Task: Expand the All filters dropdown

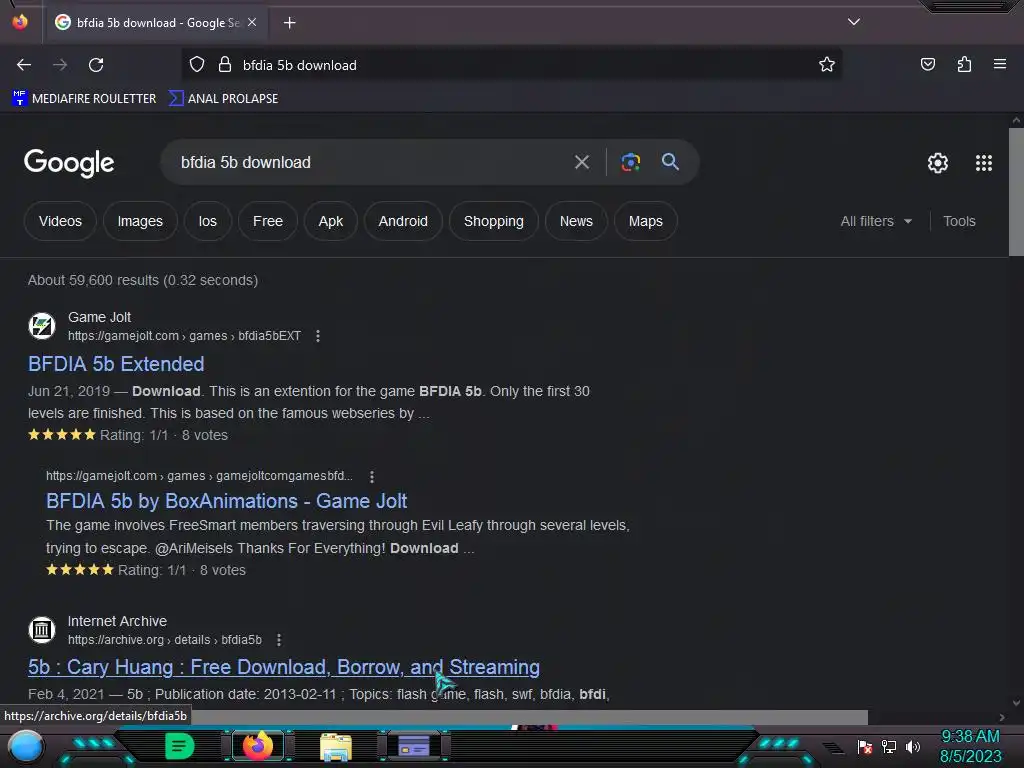Action: [x=876, y=221]
